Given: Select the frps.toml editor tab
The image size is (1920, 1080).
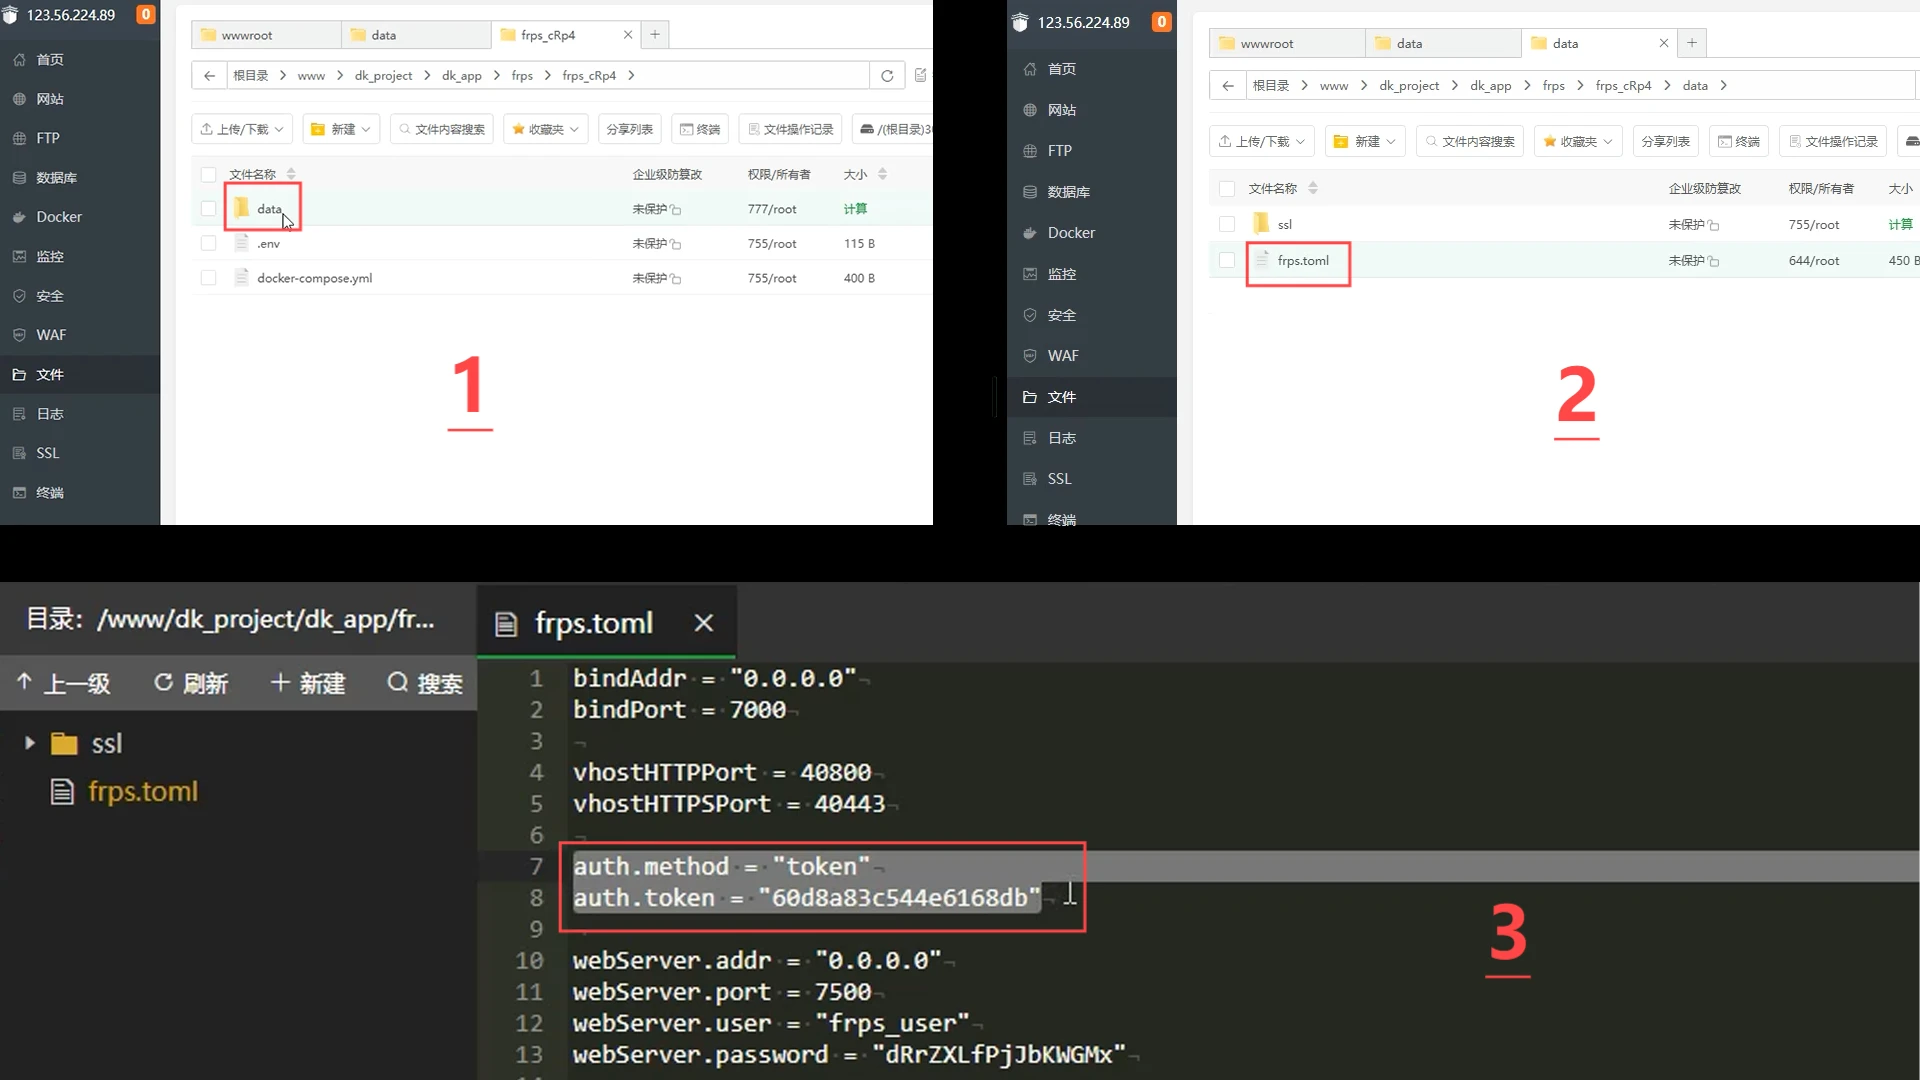Looking at the screenshot, I should pyautogui.click(x=593, y=623).
